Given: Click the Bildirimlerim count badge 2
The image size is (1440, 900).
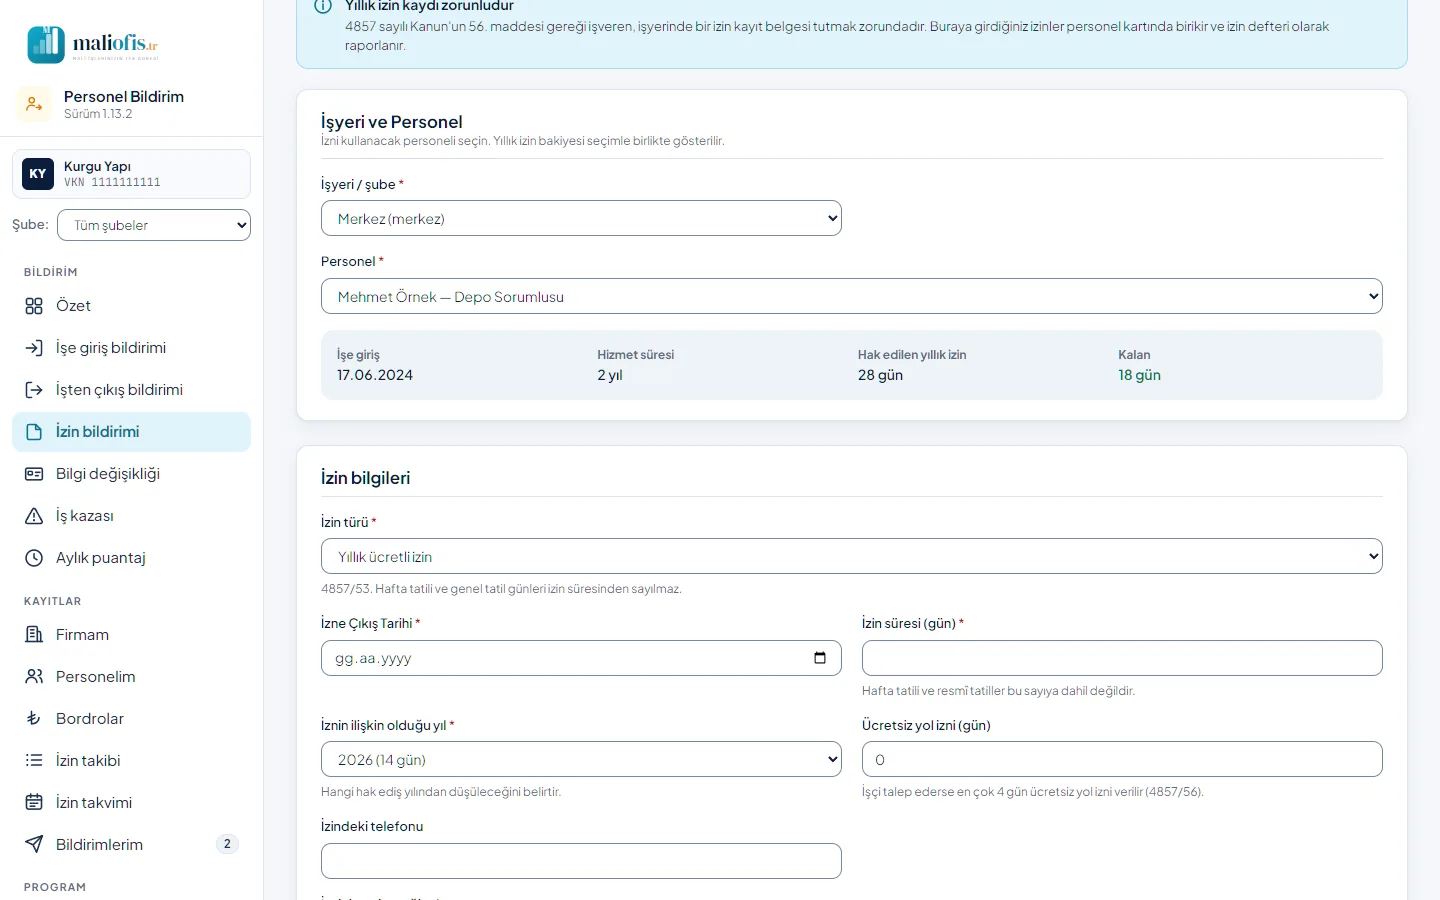Looking at the screenshot, I should (x=227, y=844).
